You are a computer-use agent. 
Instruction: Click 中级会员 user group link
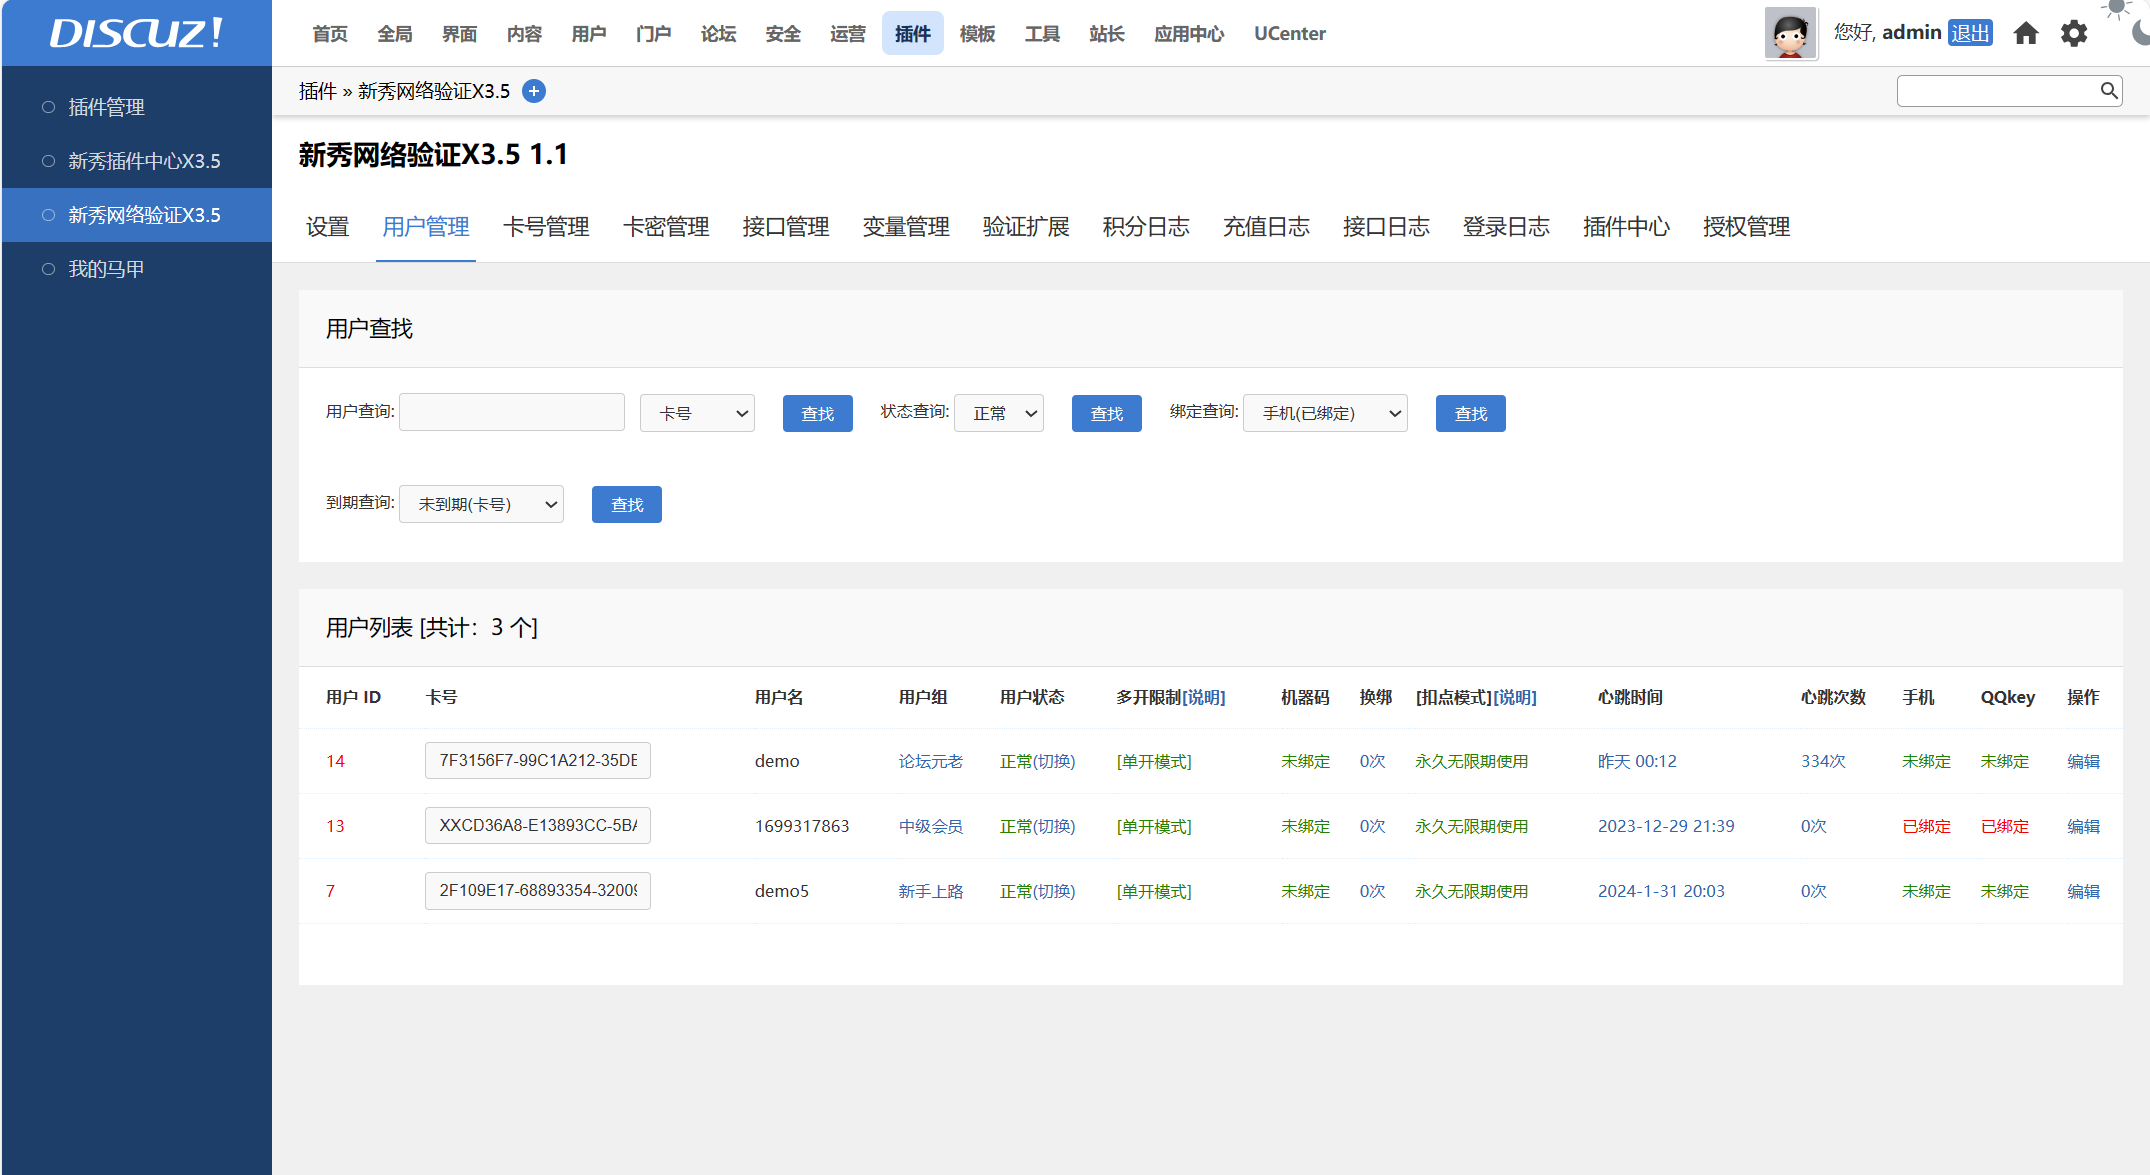(x=930, y=826)
